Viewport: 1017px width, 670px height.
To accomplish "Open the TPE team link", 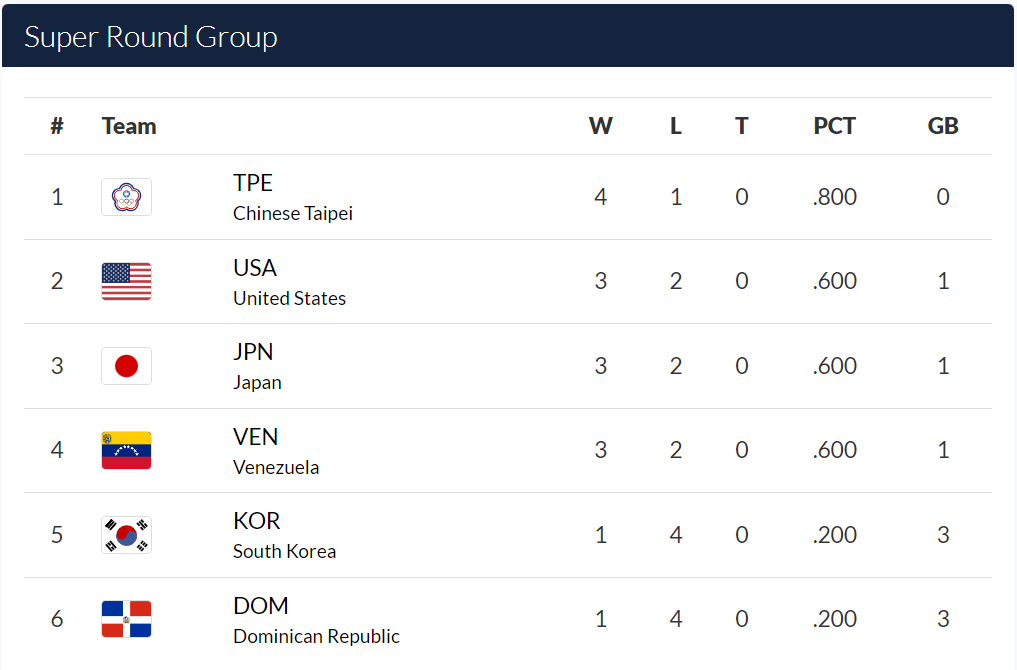I will point(253,183).
